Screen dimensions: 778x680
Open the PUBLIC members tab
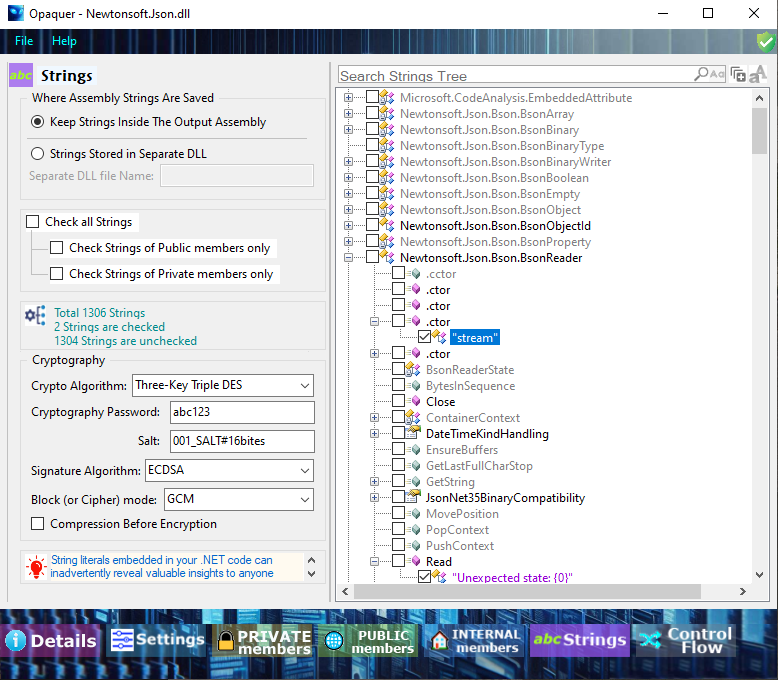tap(370, 641)
